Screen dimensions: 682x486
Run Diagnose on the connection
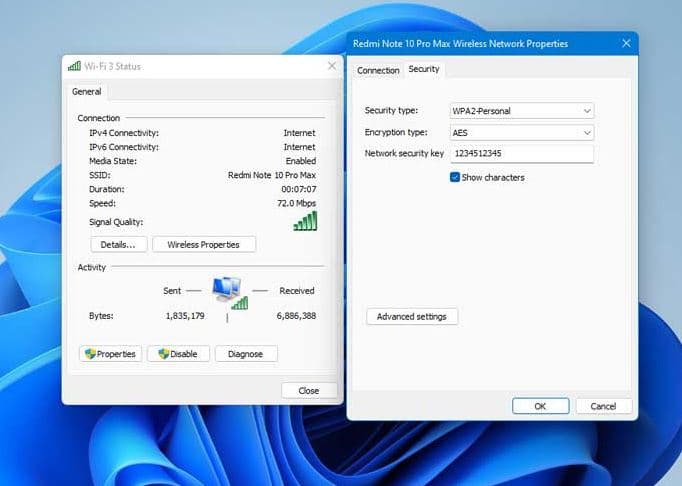(x=246, y=354)
